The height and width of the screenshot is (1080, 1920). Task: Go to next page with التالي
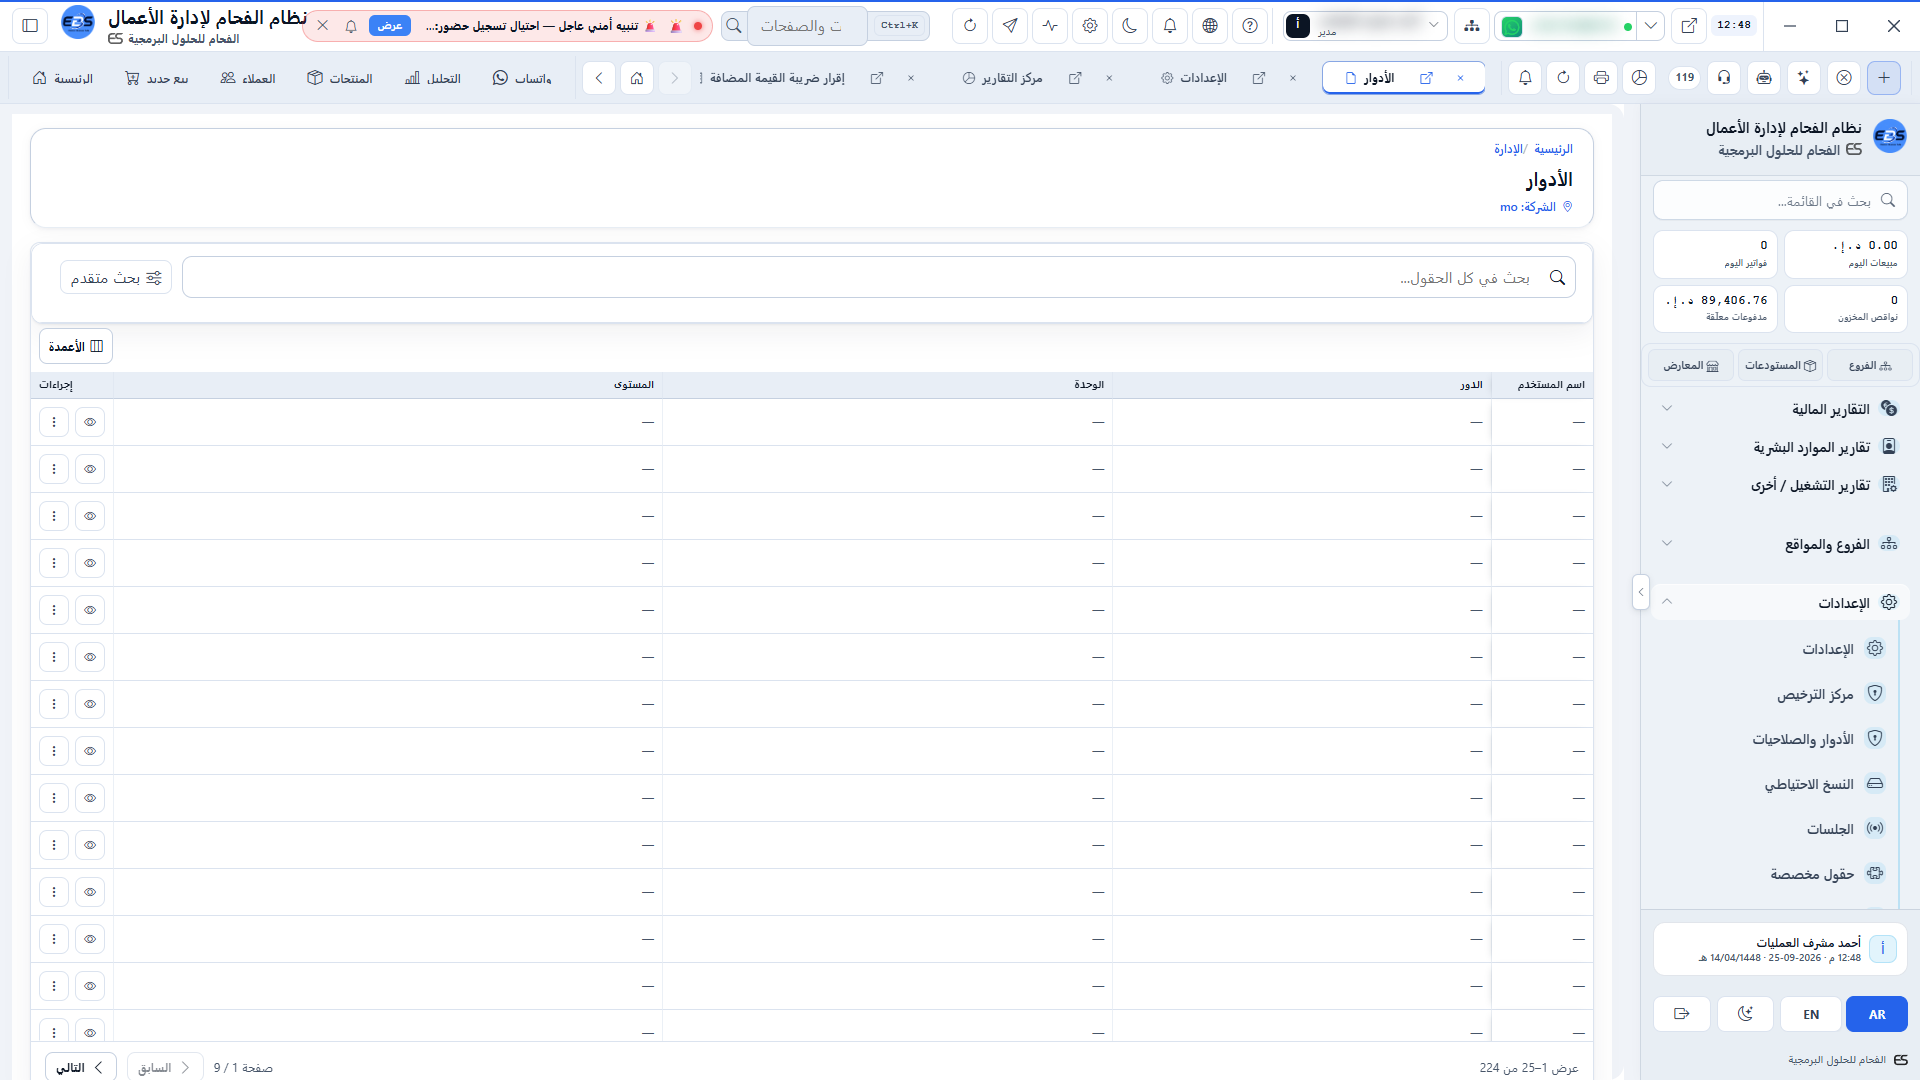[80, 1068]
